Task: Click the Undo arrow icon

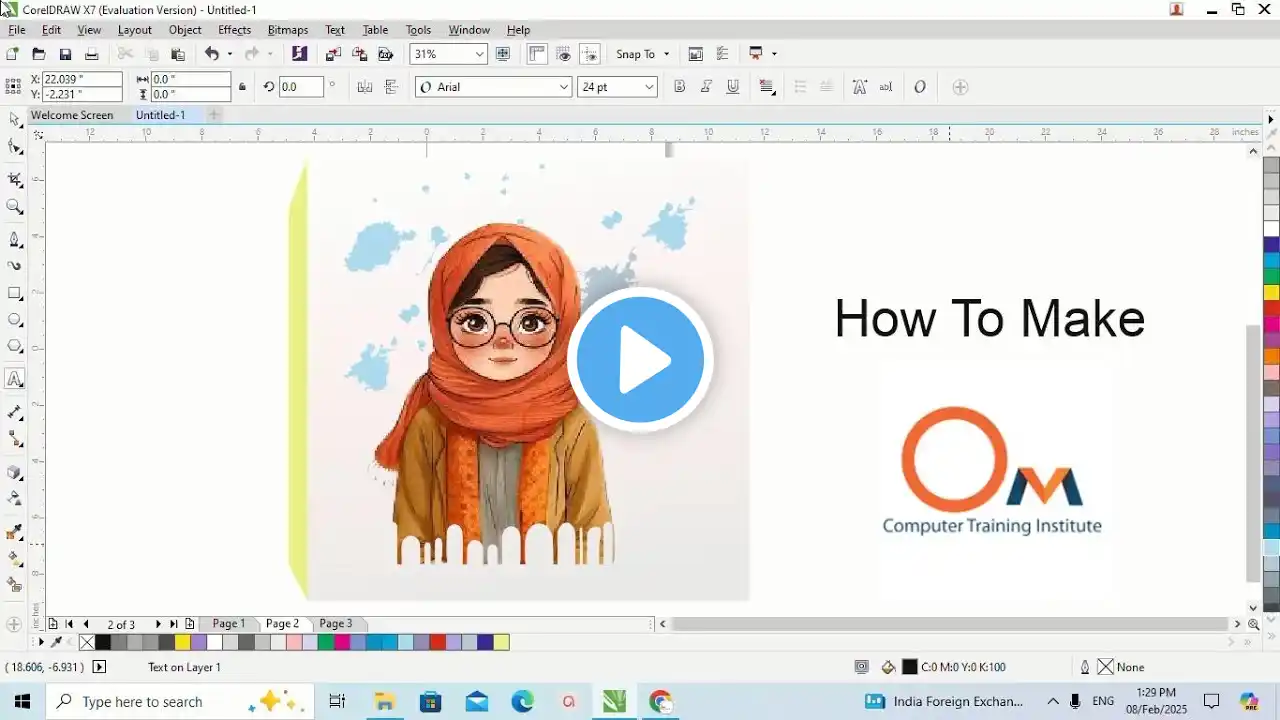Action: coord(211,54)
